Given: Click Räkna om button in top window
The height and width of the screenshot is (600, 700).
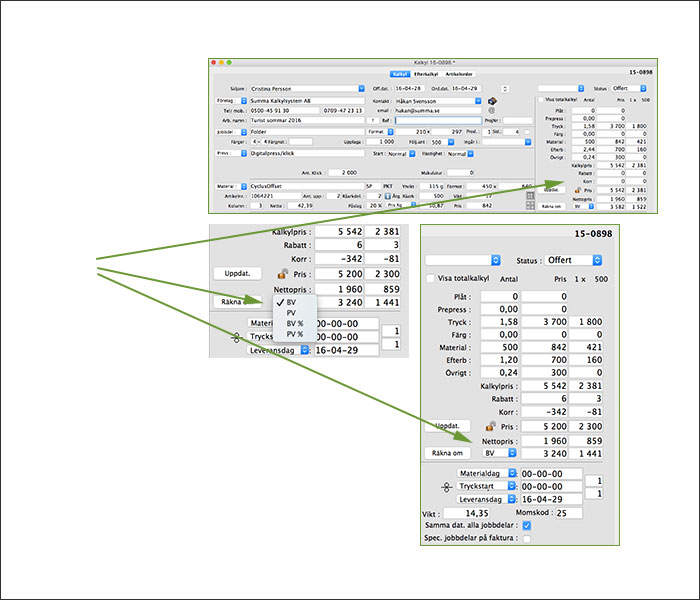Looking at the screenshot, I should 551,206.
